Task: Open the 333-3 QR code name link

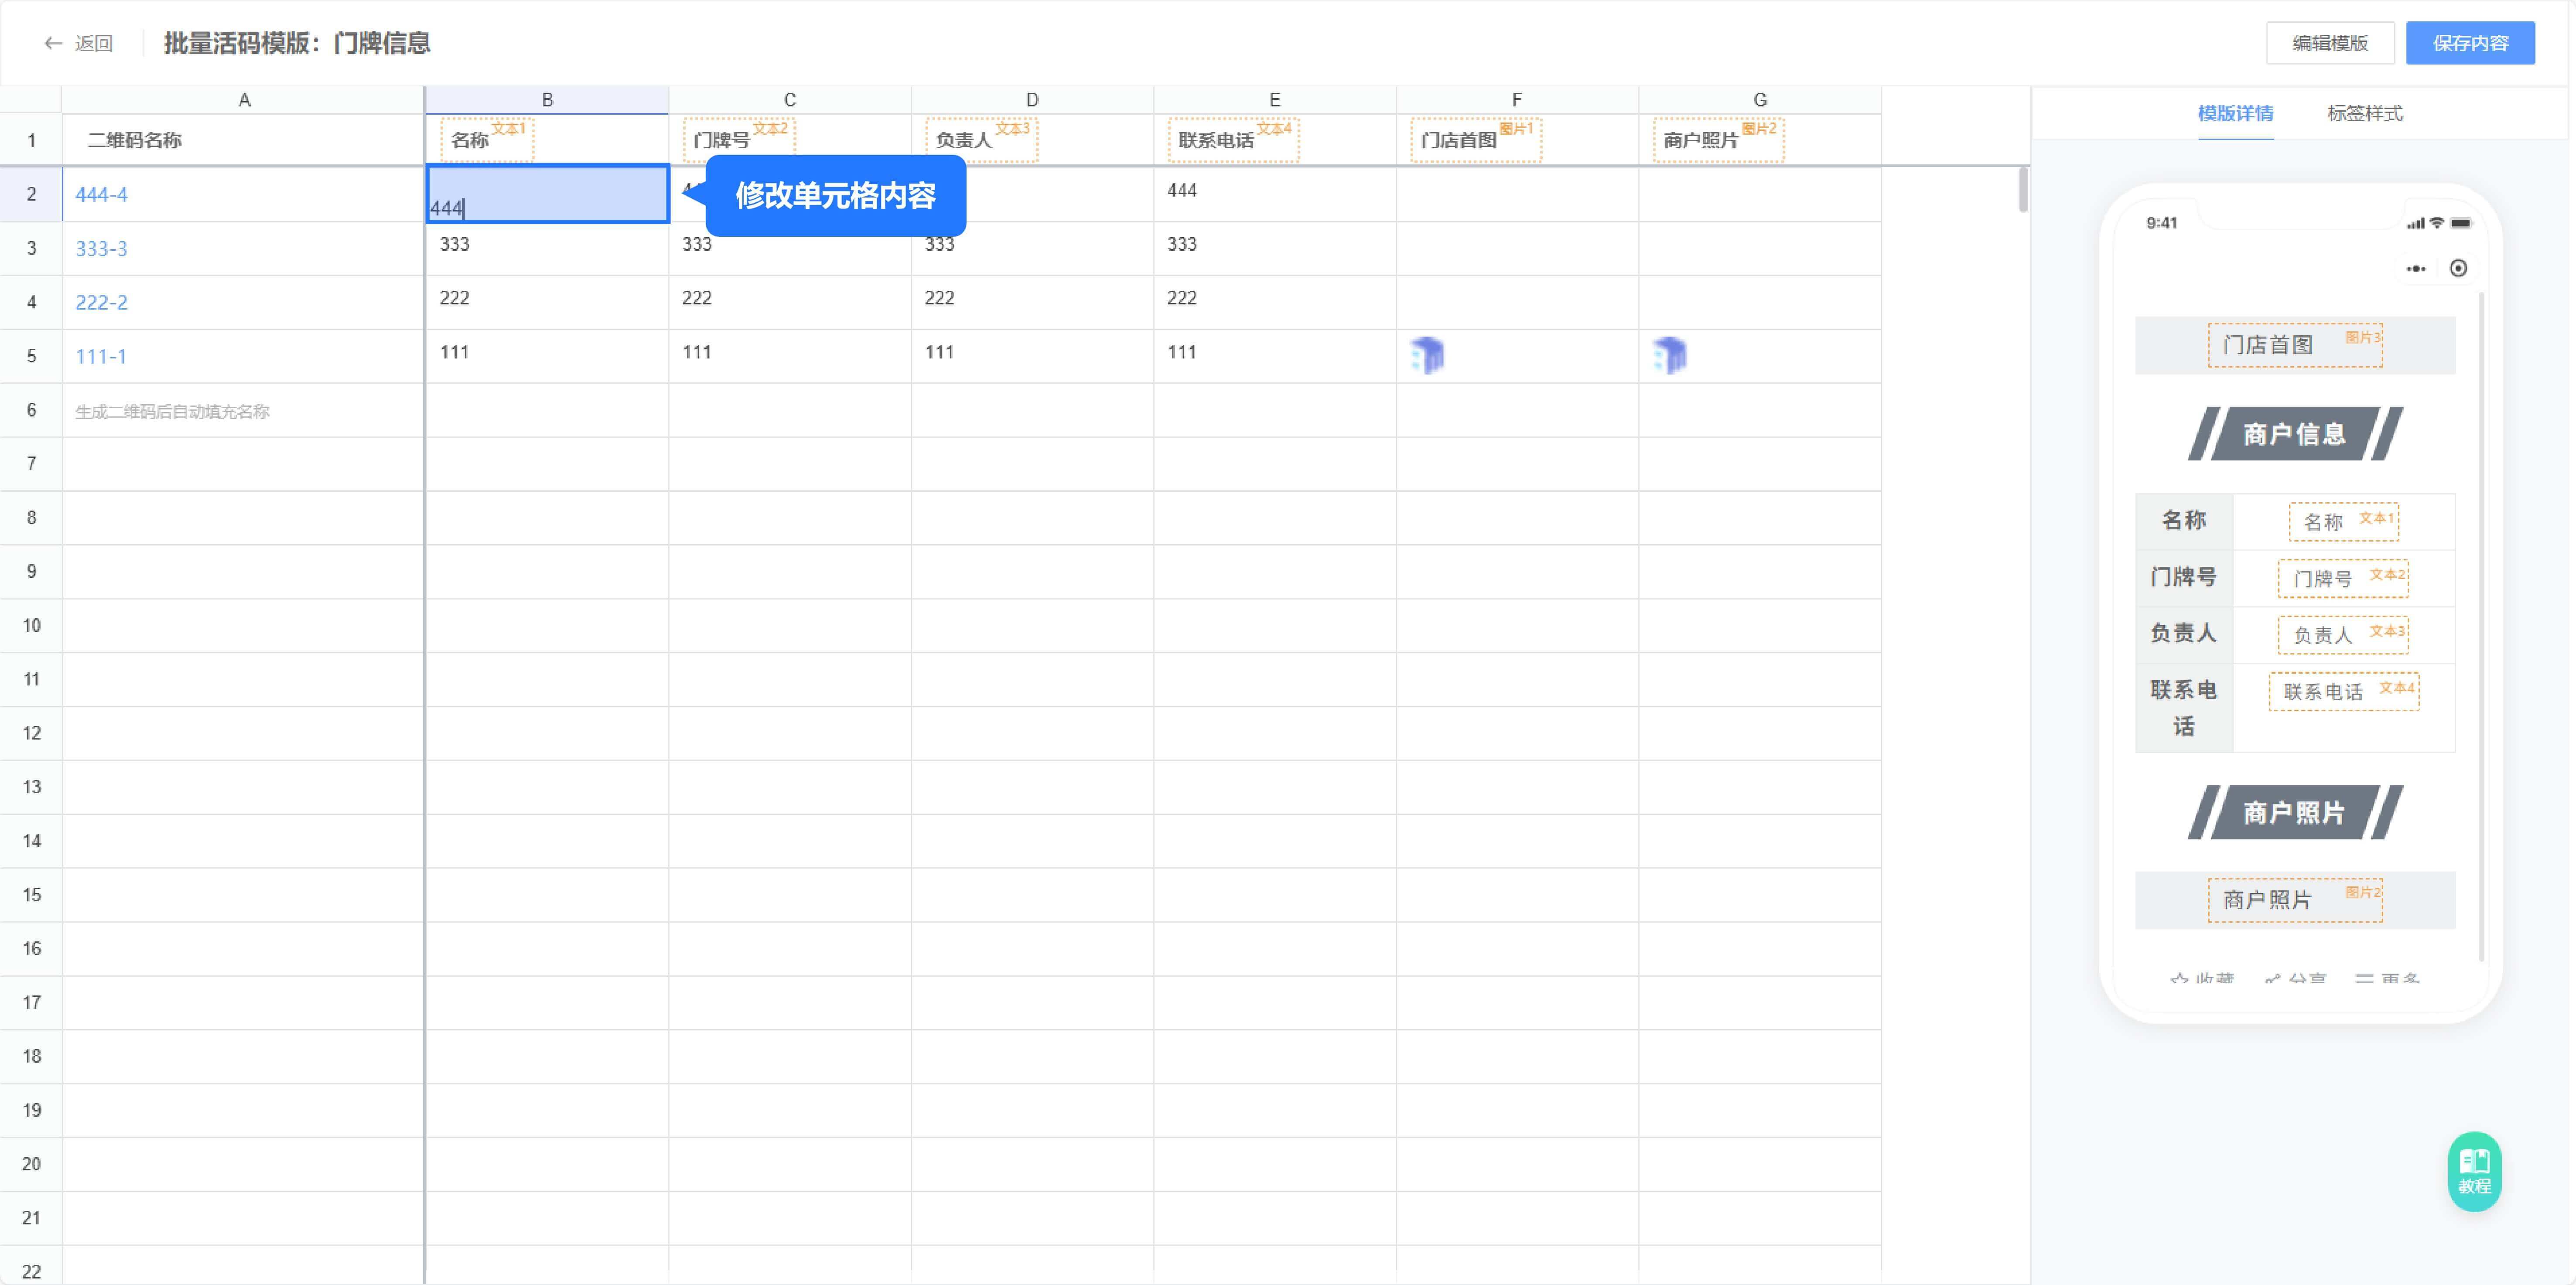Action: (101, 249)
